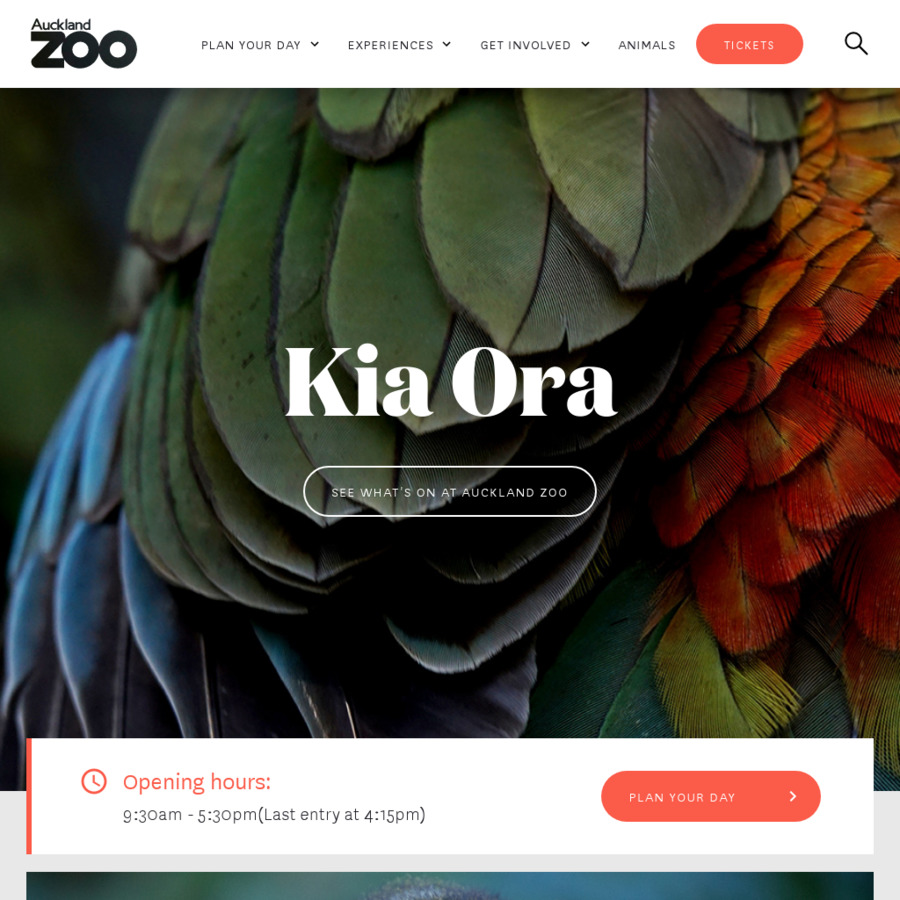Click the orange Tickets button
900x900 pixels.
749,44
